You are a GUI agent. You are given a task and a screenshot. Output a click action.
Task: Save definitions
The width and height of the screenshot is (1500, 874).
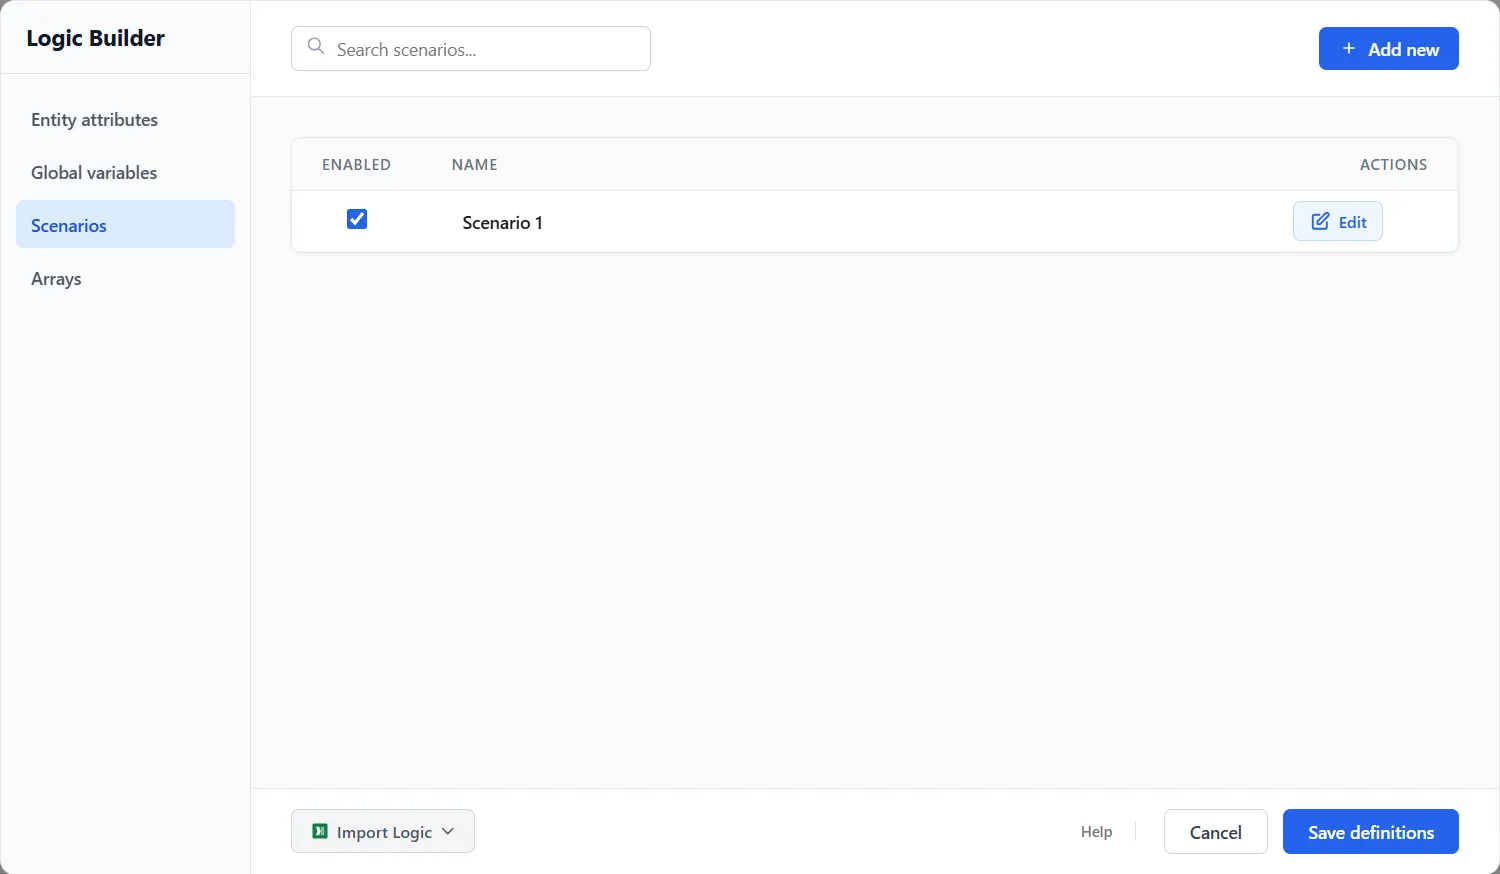1370,831
